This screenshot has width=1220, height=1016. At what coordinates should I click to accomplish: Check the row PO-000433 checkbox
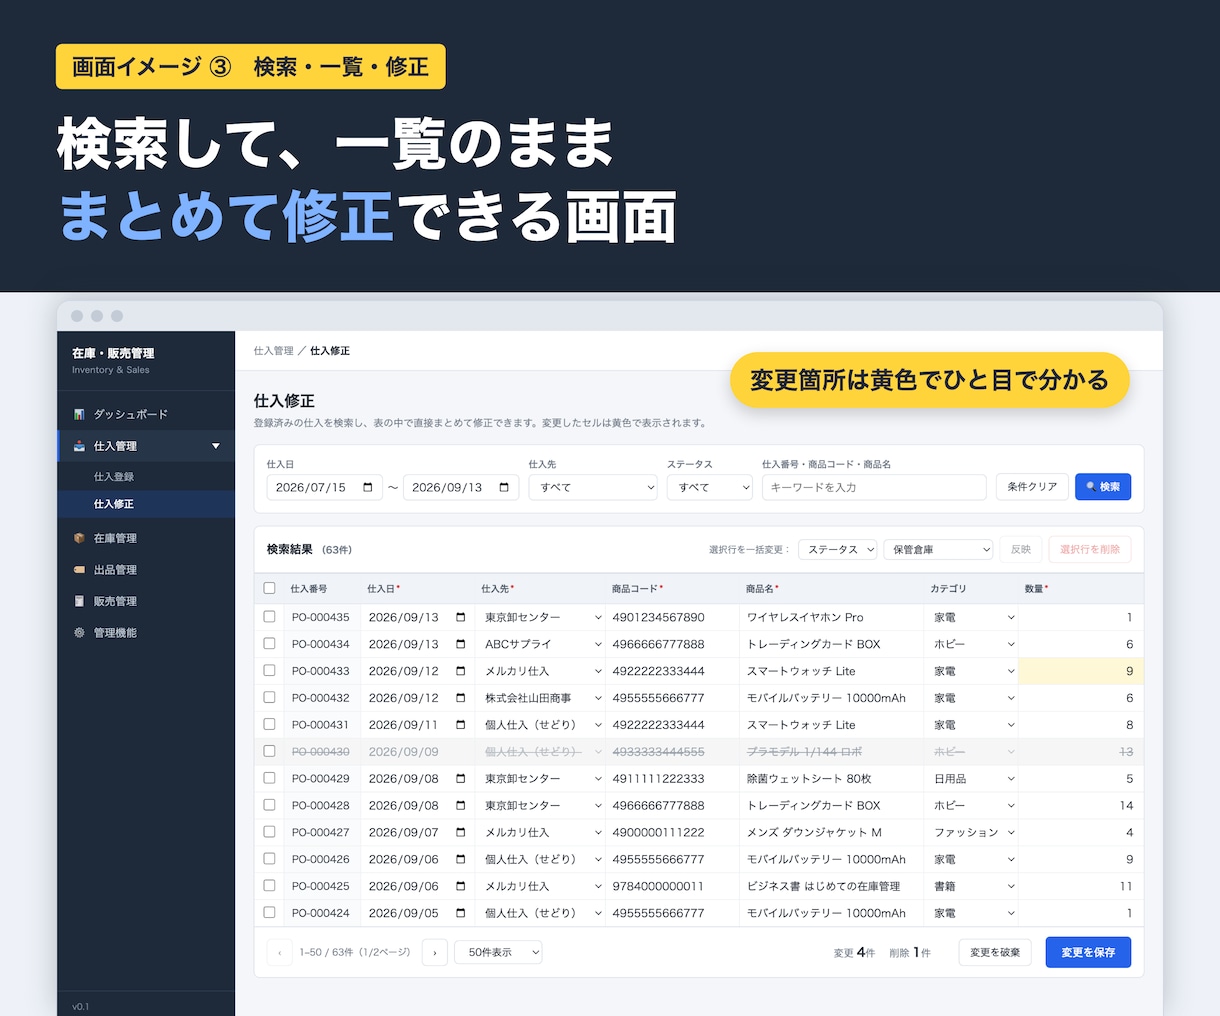269,671
